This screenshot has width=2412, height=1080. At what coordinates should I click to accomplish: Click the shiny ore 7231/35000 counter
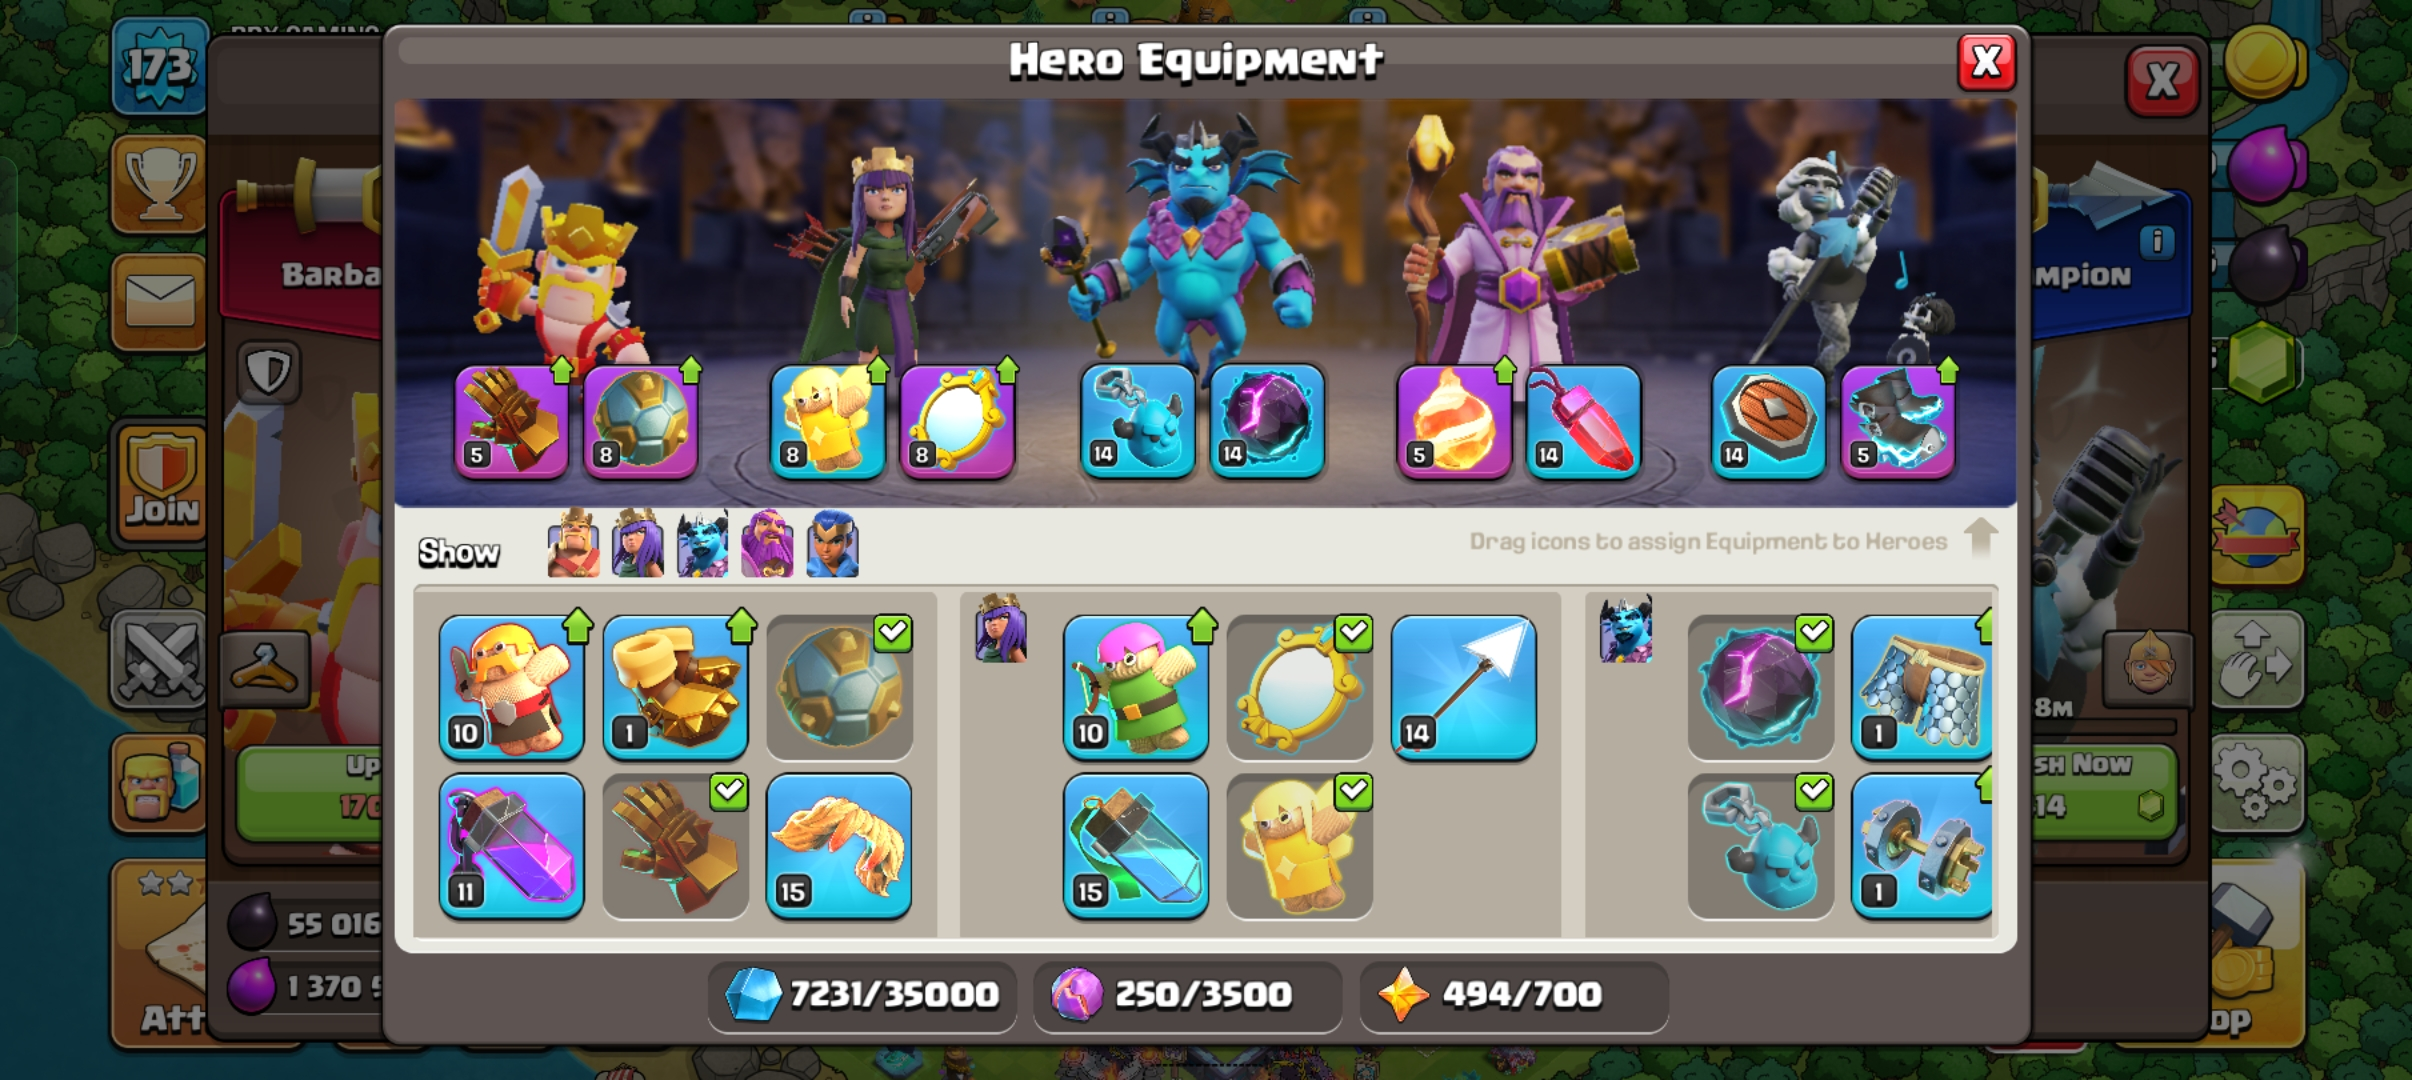pos(862,995)
